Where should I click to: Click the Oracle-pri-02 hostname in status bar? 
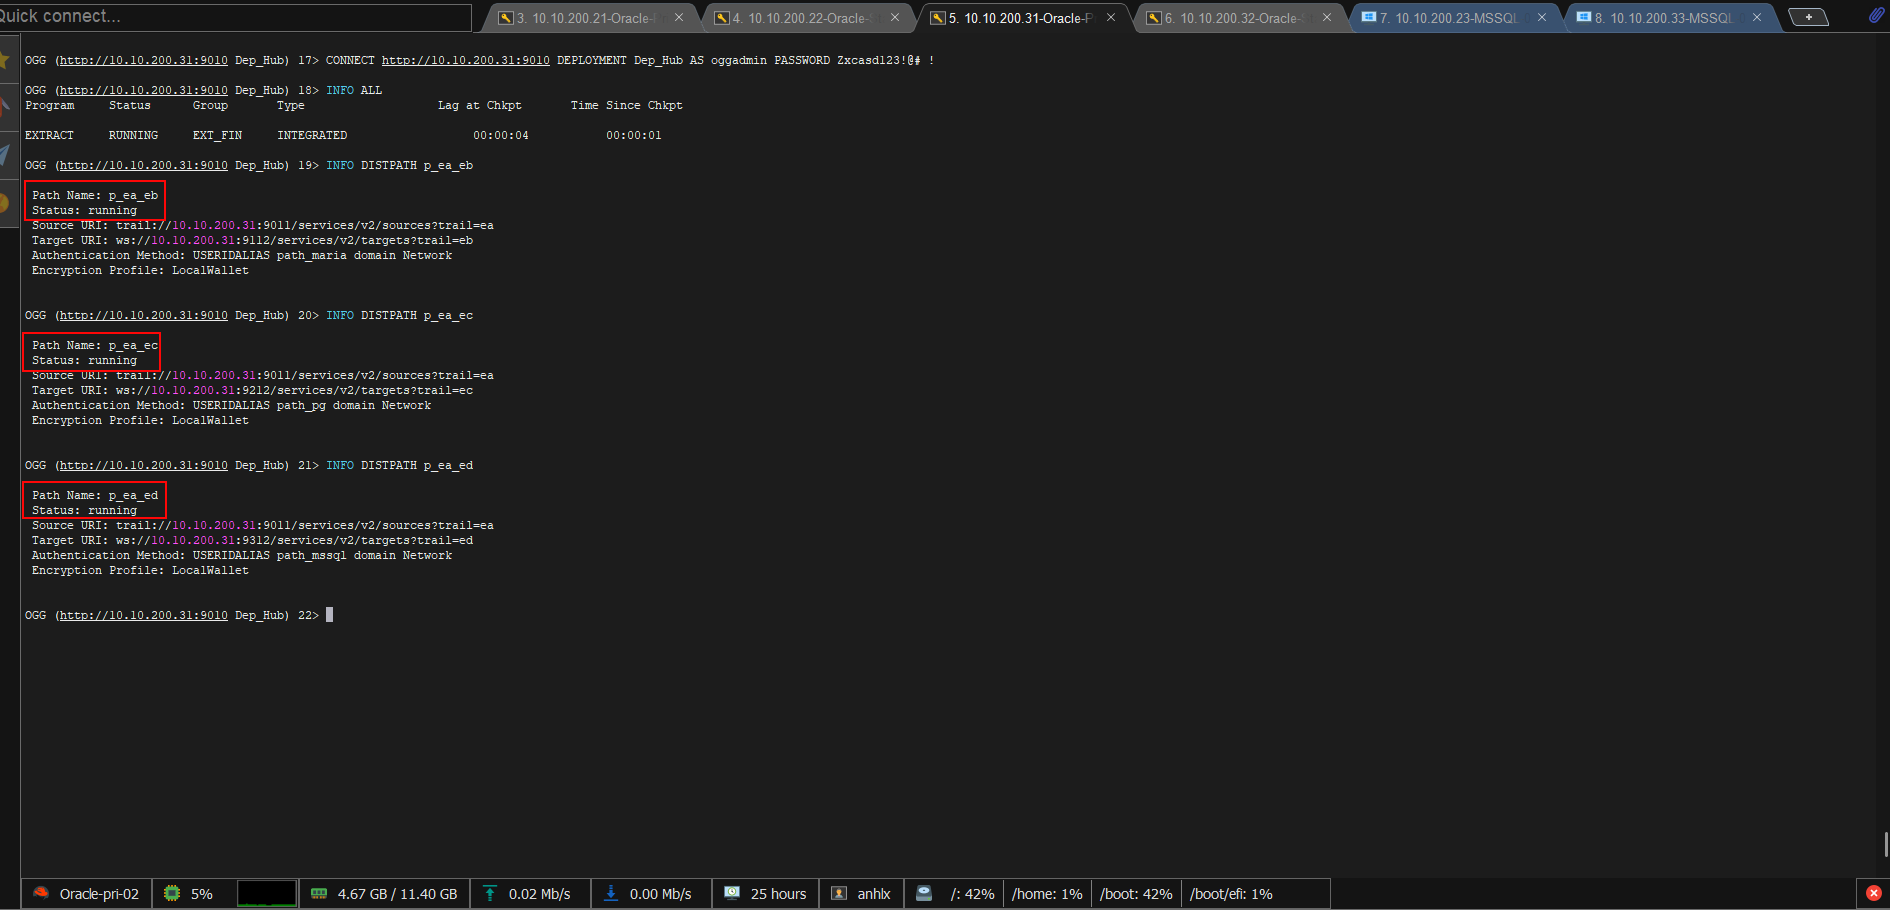pyautogui.click(x=99, y=894)
